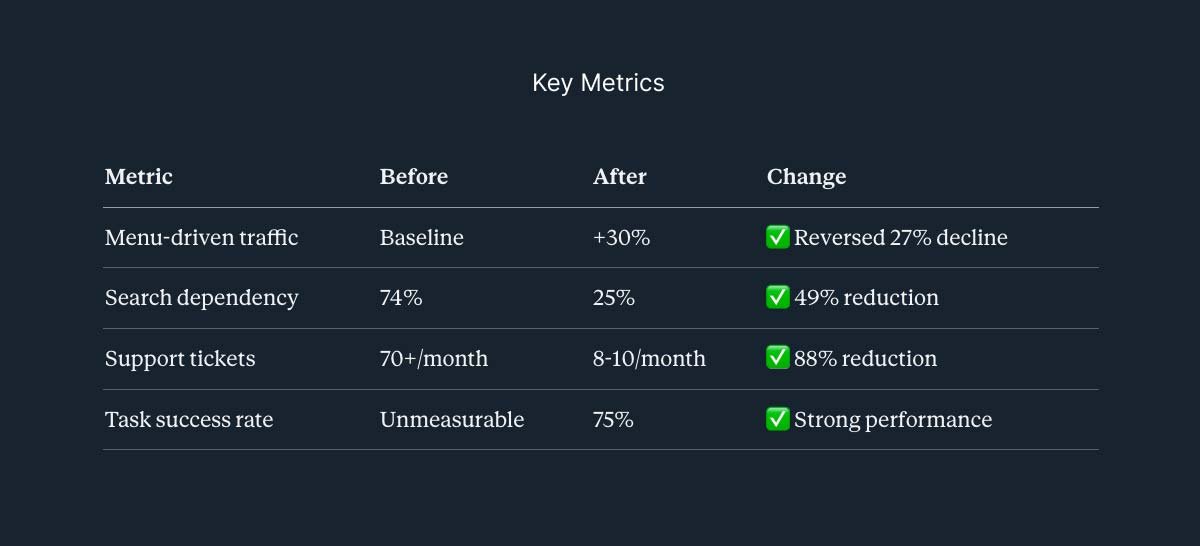Click the green checkmark beside 49% reduction

tap(778, 297)
